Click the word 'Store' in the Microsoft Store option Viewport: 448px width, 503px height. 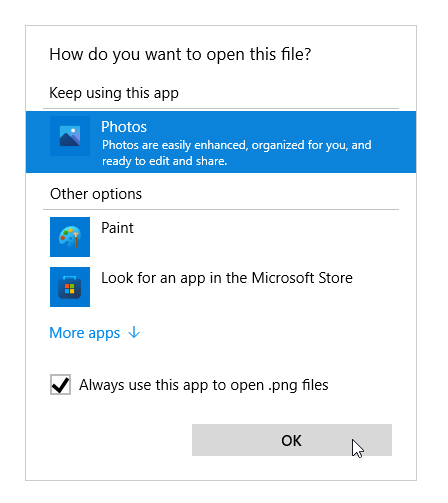[335, 278]
